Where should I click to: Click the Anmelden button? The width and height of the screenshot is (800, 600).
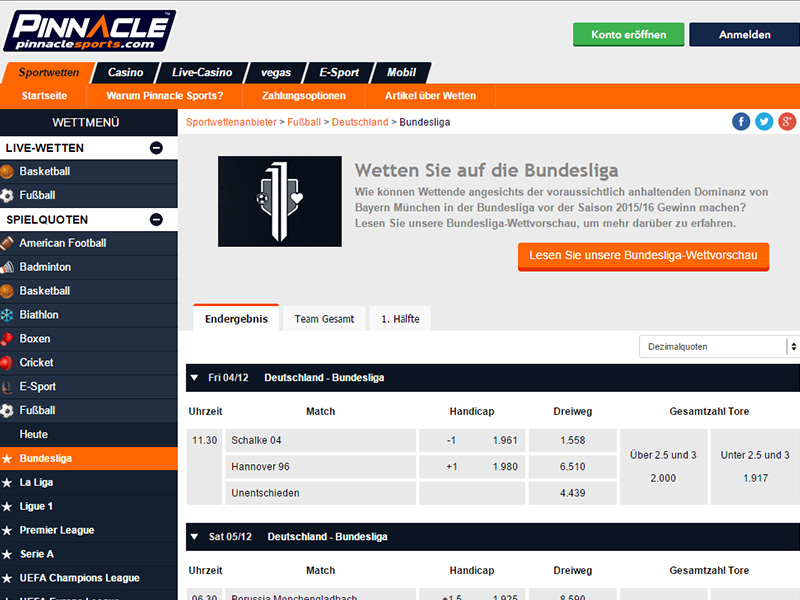pos(744,34)
